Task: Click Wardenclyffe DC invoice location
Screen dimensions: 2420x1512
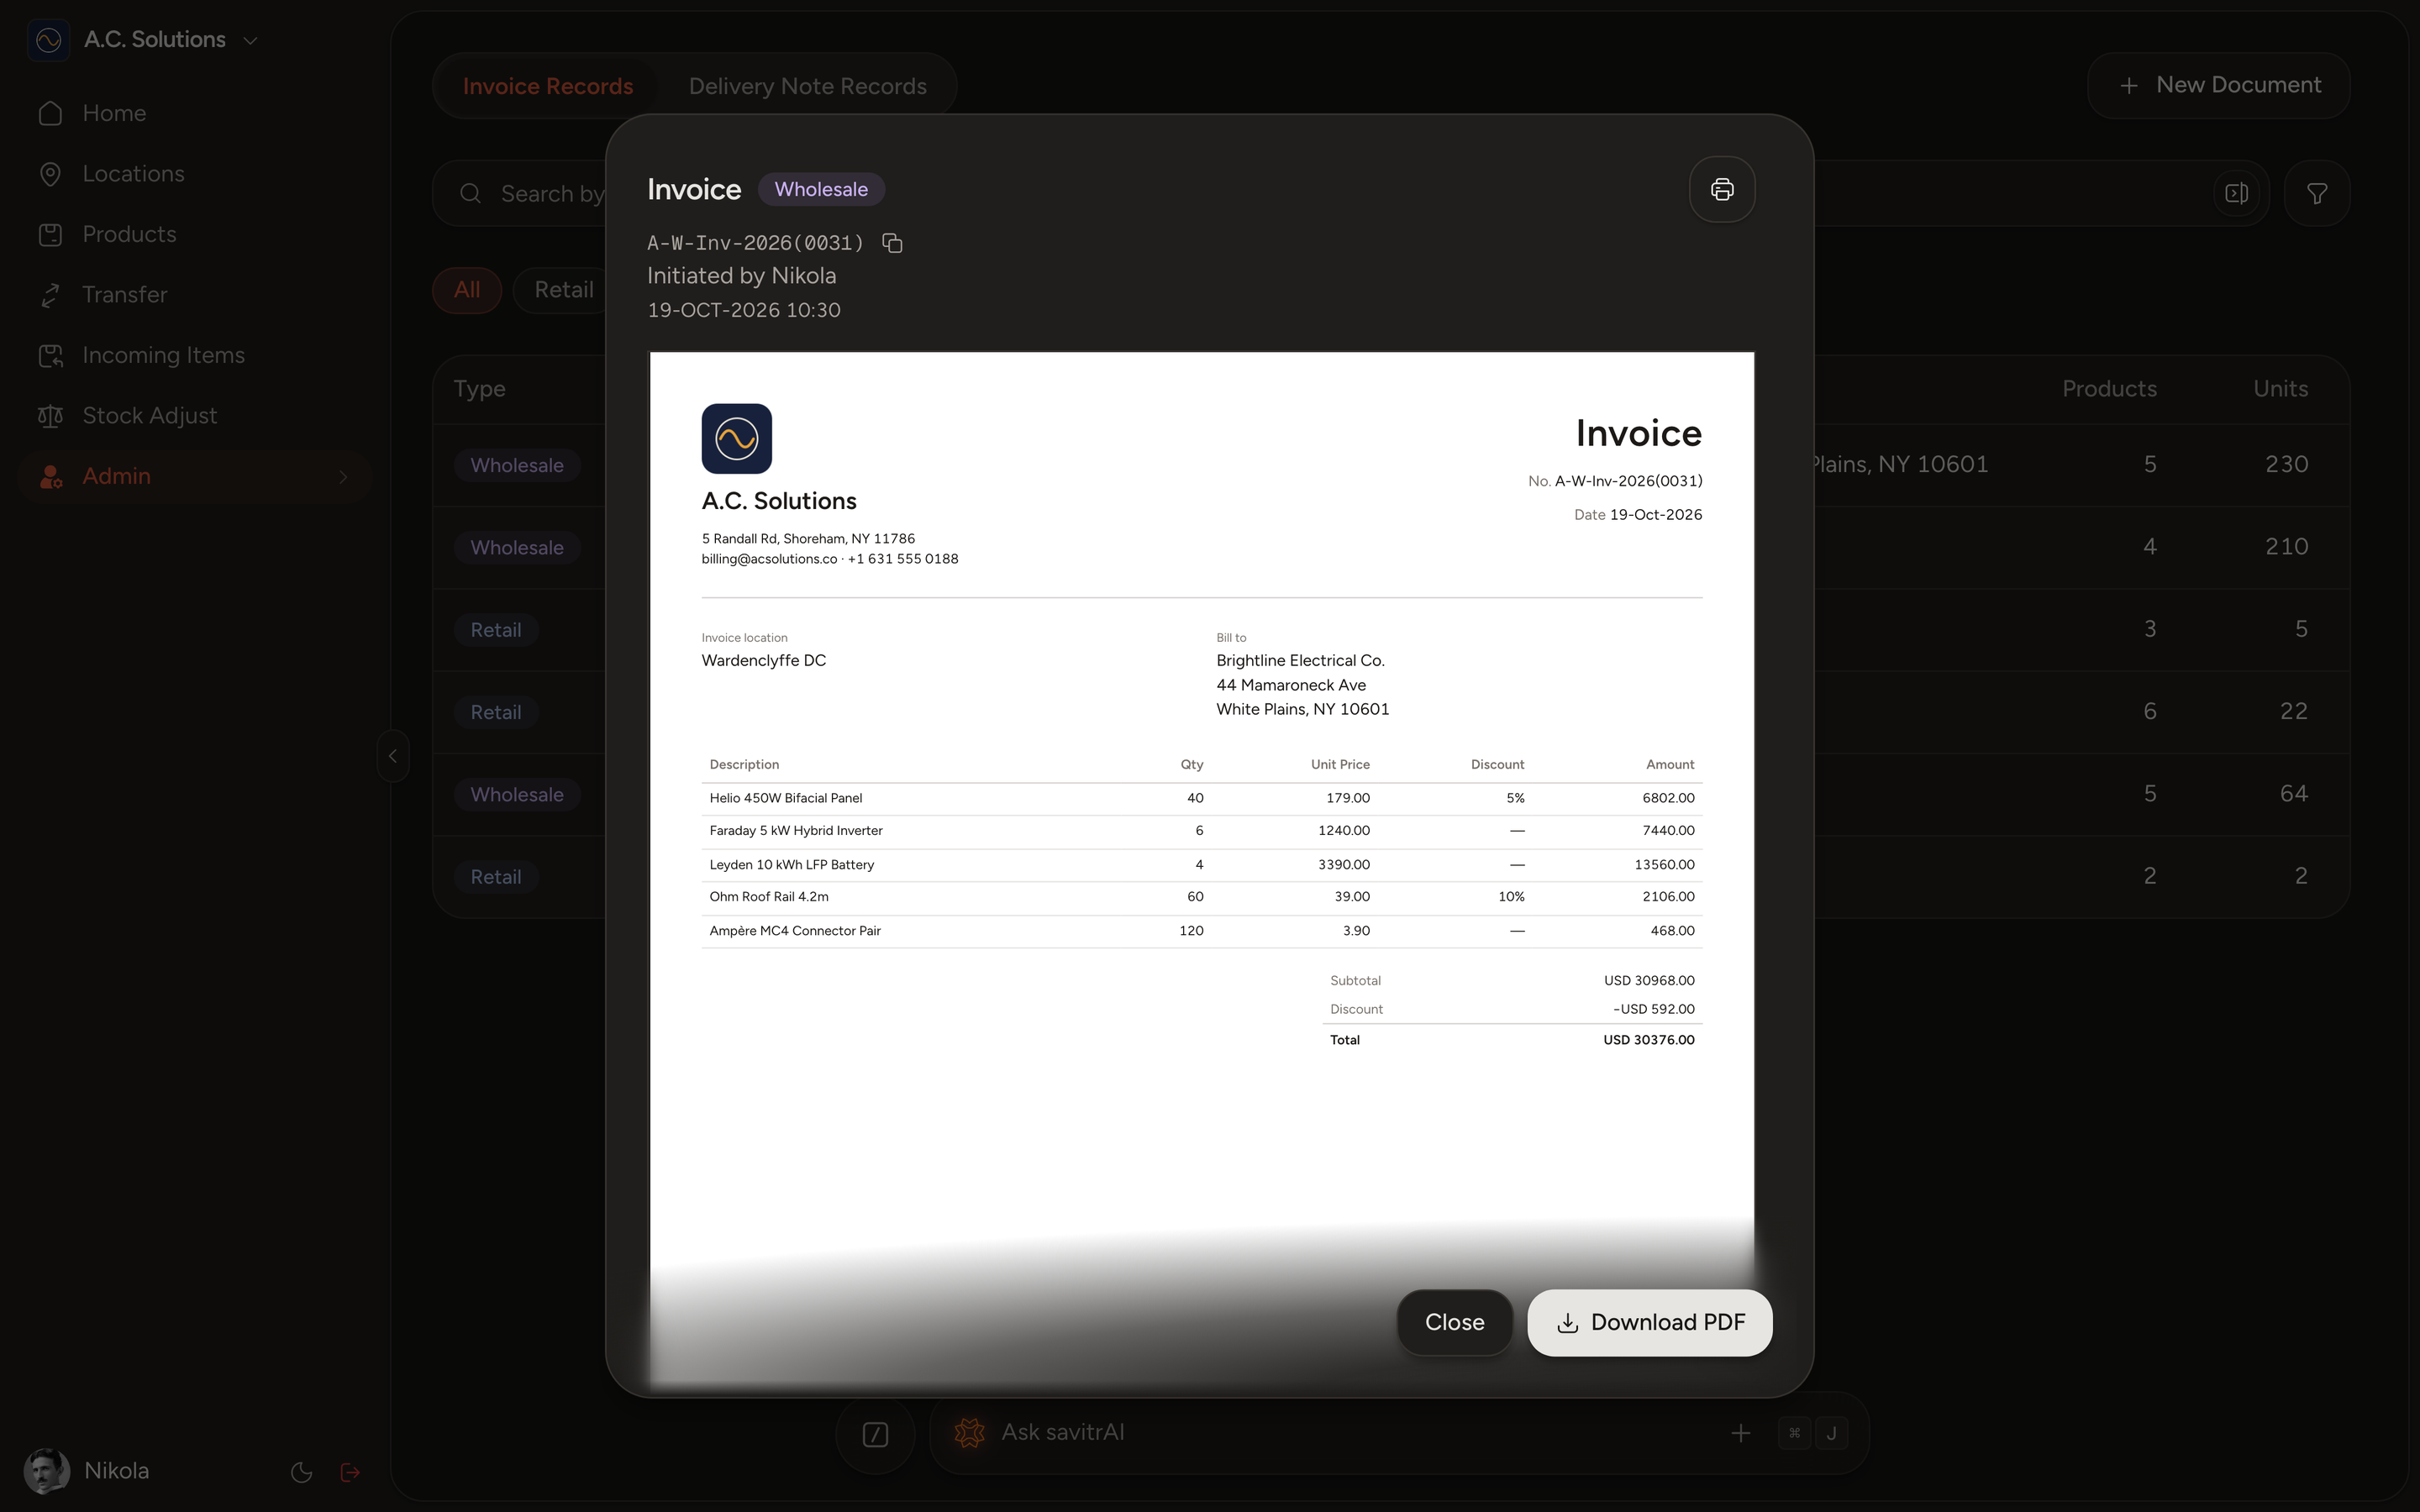Action: 763,661
